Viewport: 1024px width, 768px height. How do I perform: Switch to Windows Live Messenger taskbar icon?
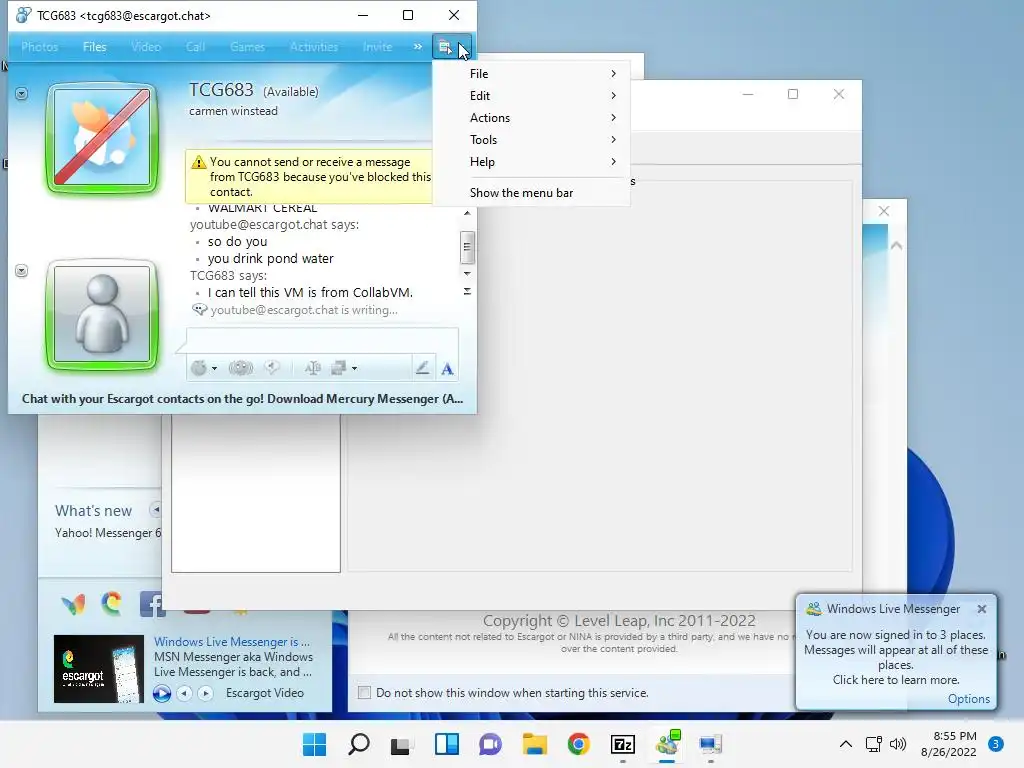click(667, 744)
